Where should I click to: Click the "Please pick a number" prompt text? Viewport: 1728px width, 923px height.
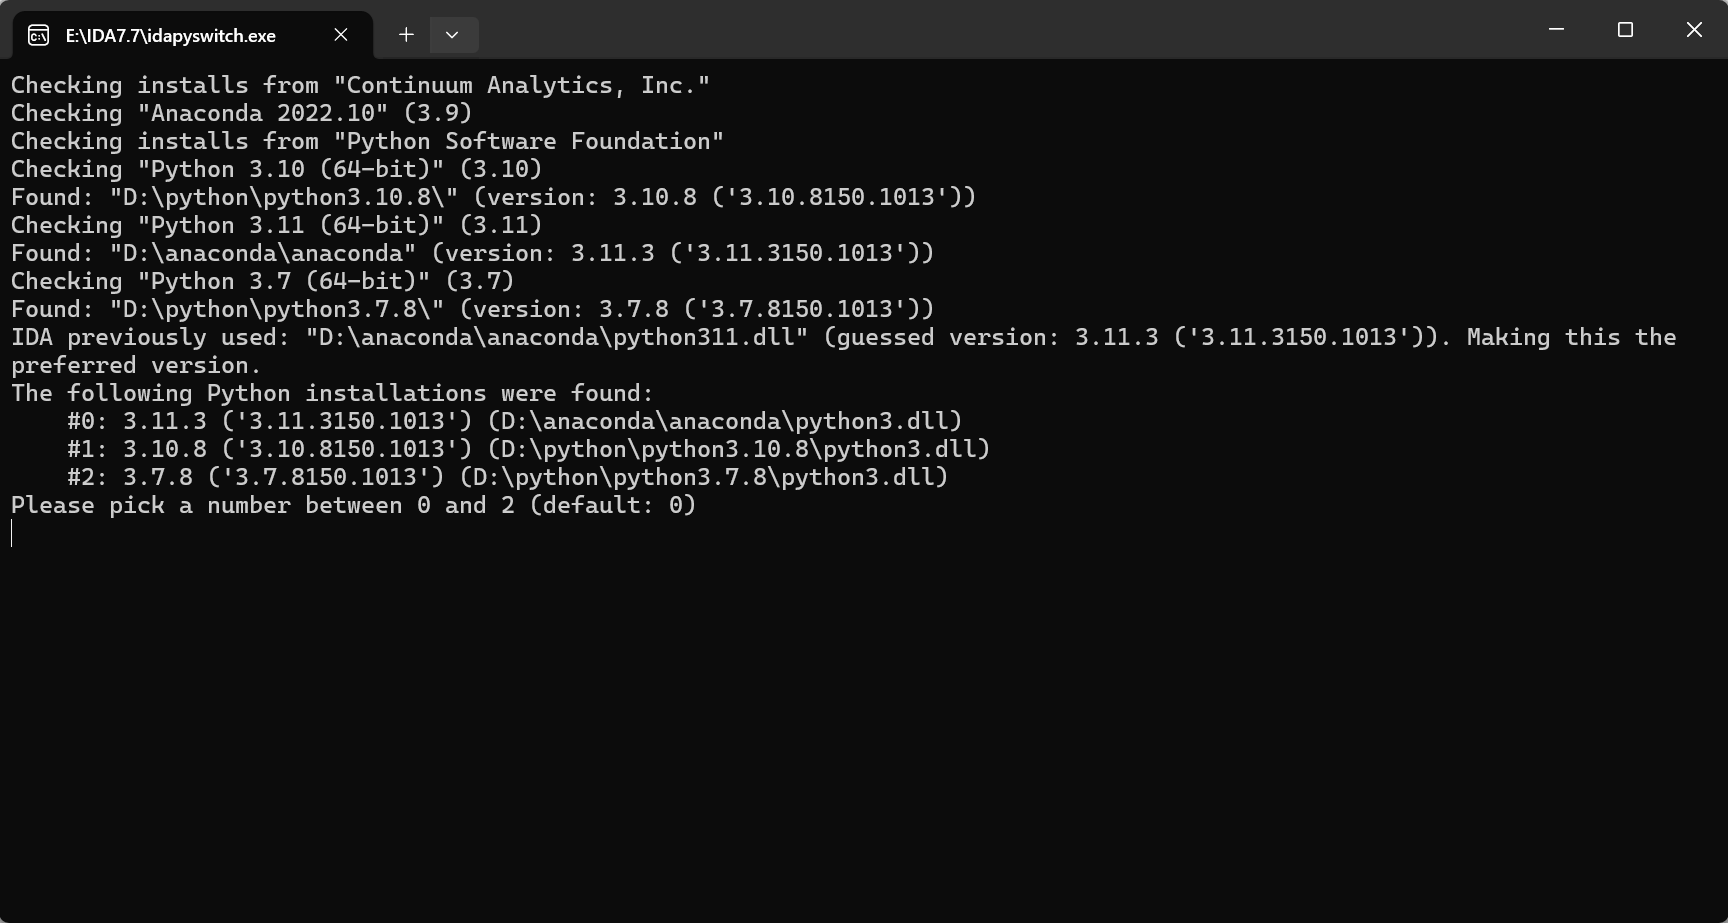(x=353, y=505)
